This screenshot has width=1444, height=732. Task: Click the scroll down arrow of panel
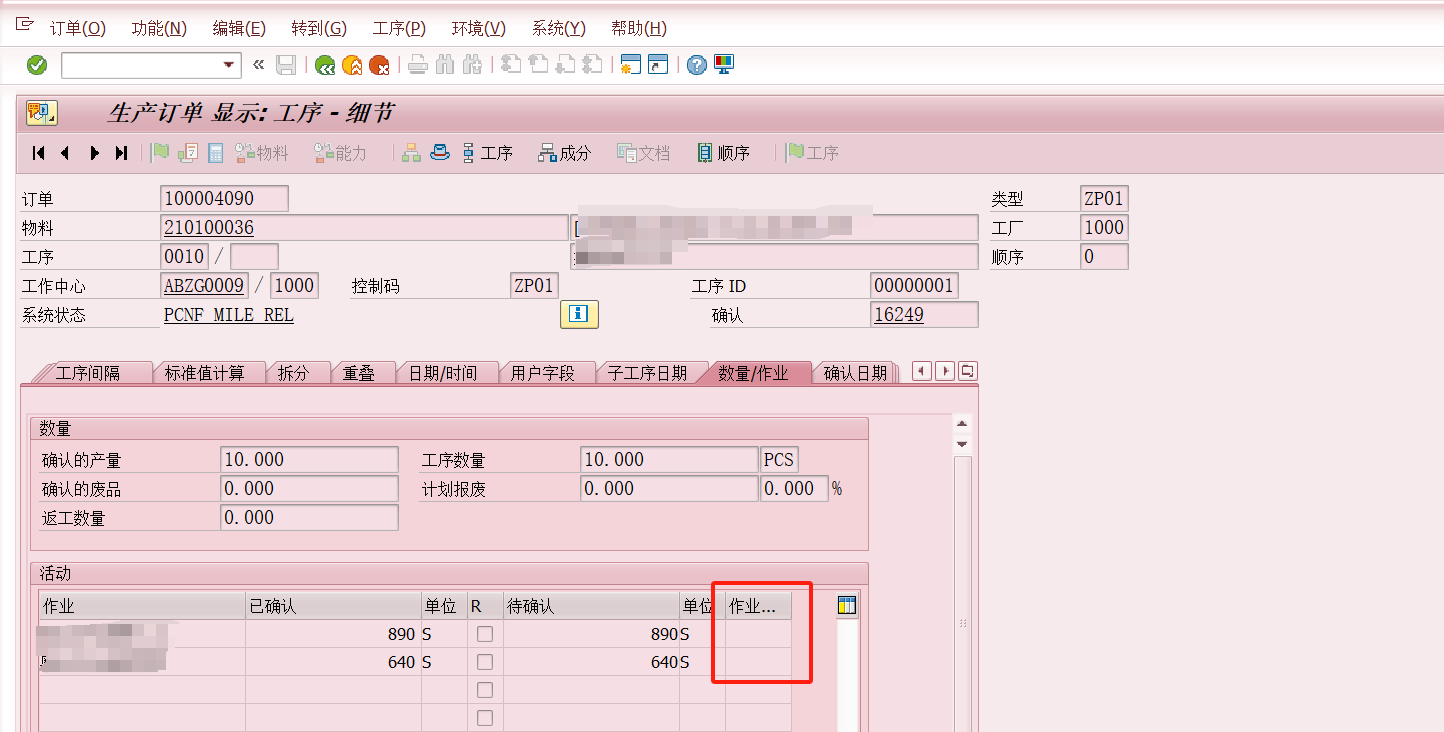tap(962, 444)
